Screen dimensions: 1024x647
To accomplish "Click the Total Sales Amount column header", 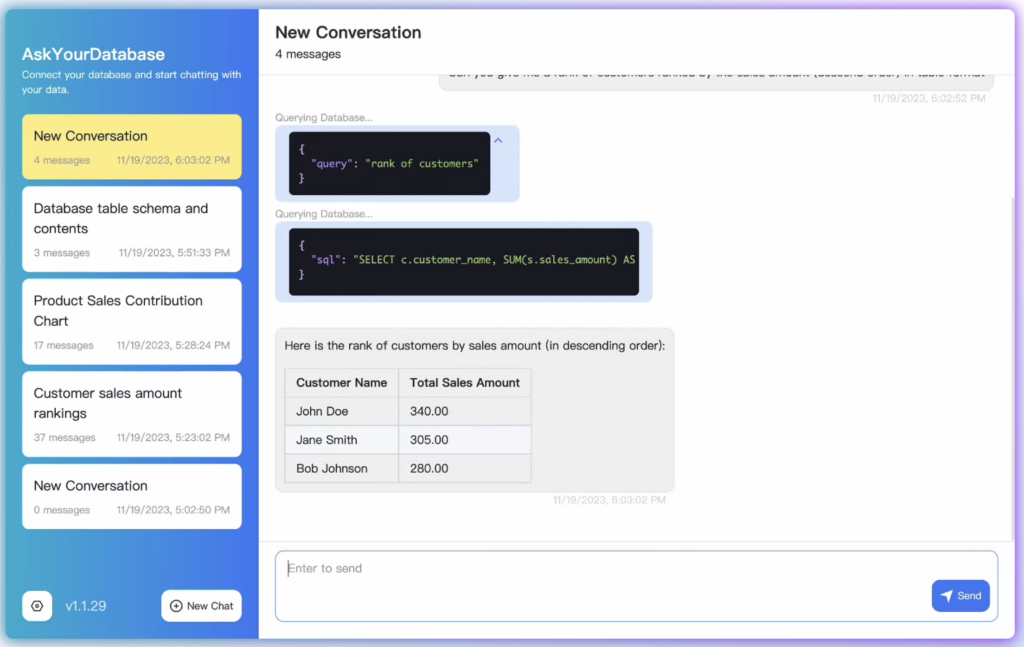I will tap(464, 383).
